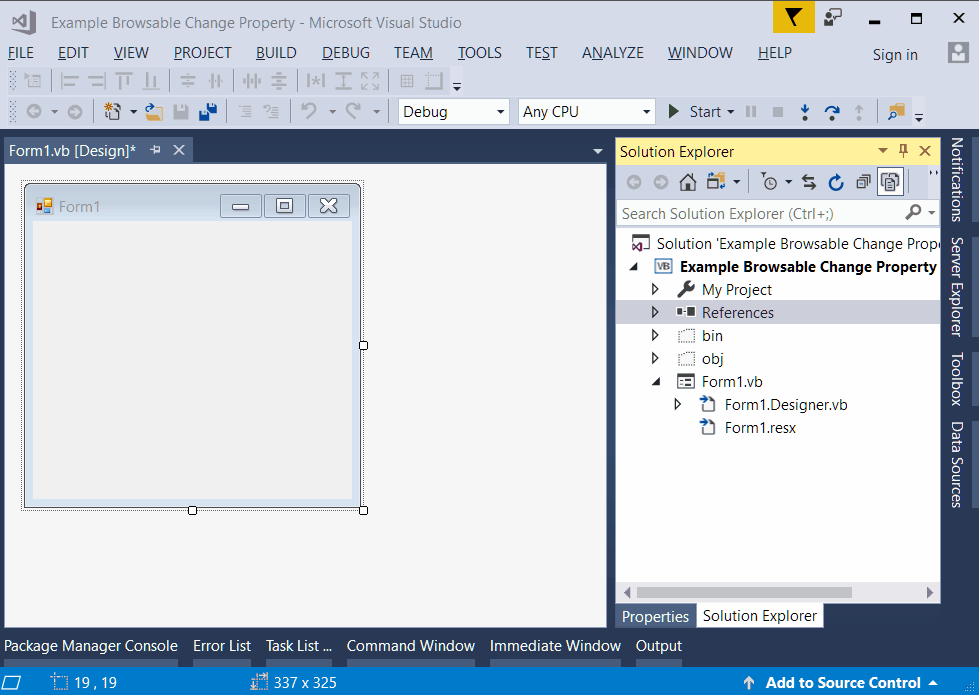Click the Tab Order layout icon
The width and height of the screenshot is (979, 695).
[433, 81]
